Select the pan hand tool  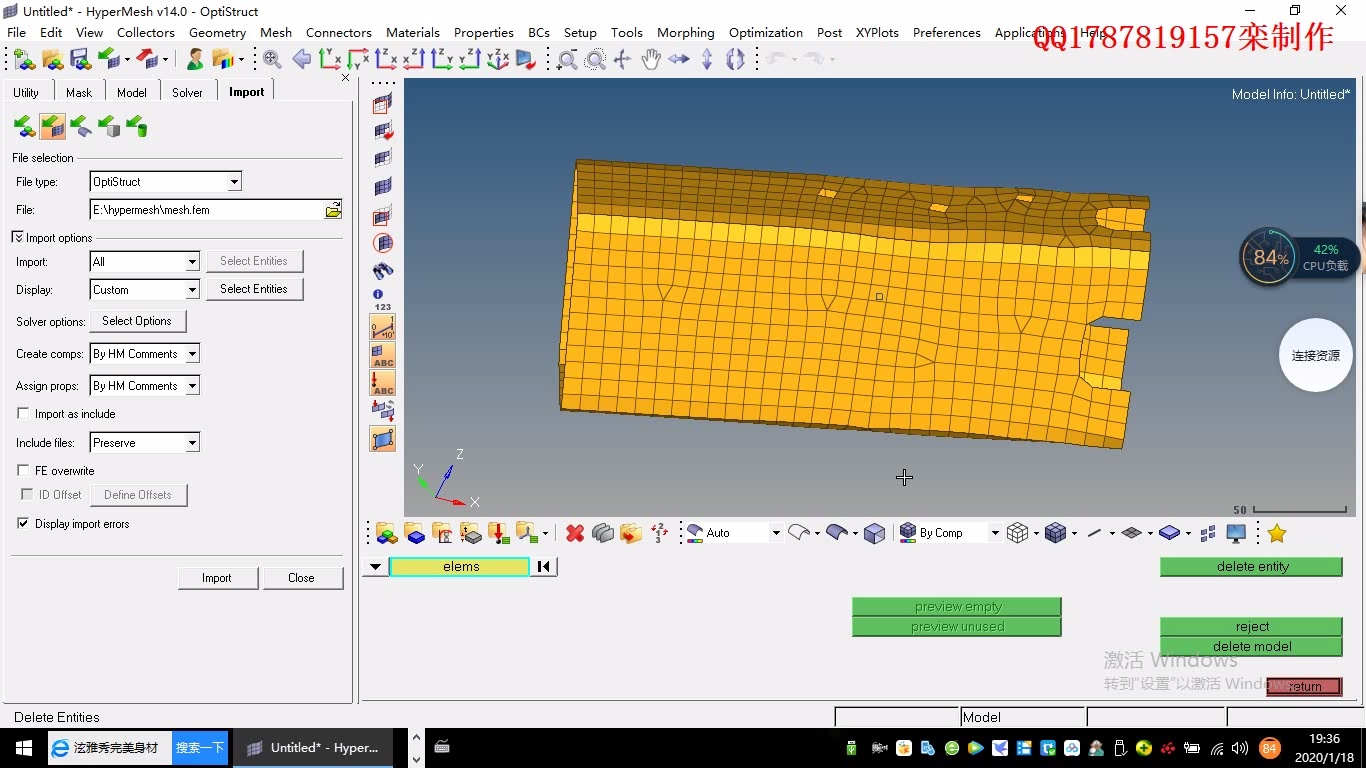[x=651, y=60]
